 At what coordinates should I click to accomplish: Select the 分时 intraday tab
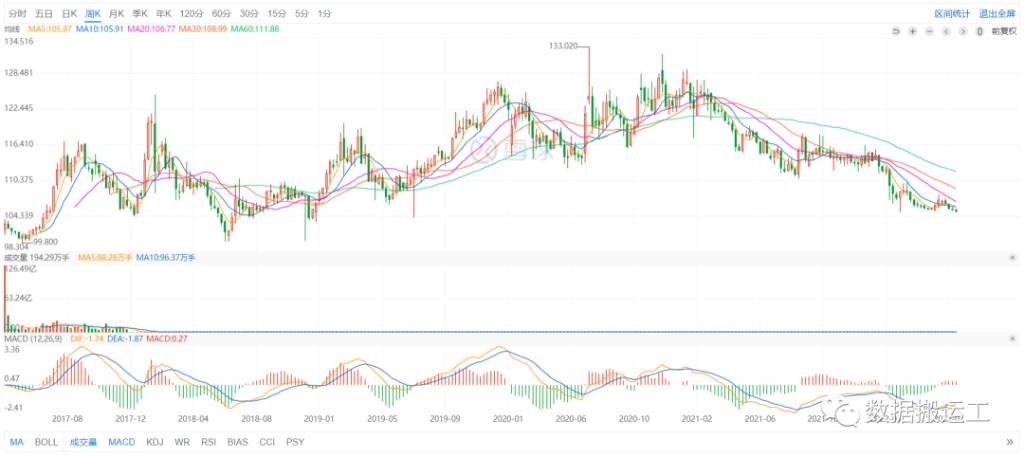pos(17,13)
